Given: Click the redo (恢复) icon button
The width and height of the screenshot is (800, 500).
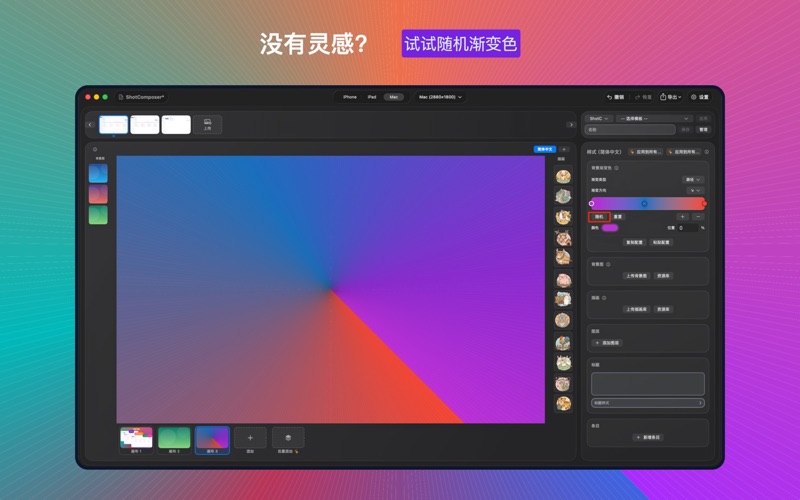Looking at the screenshot, I should pos(642,97).
